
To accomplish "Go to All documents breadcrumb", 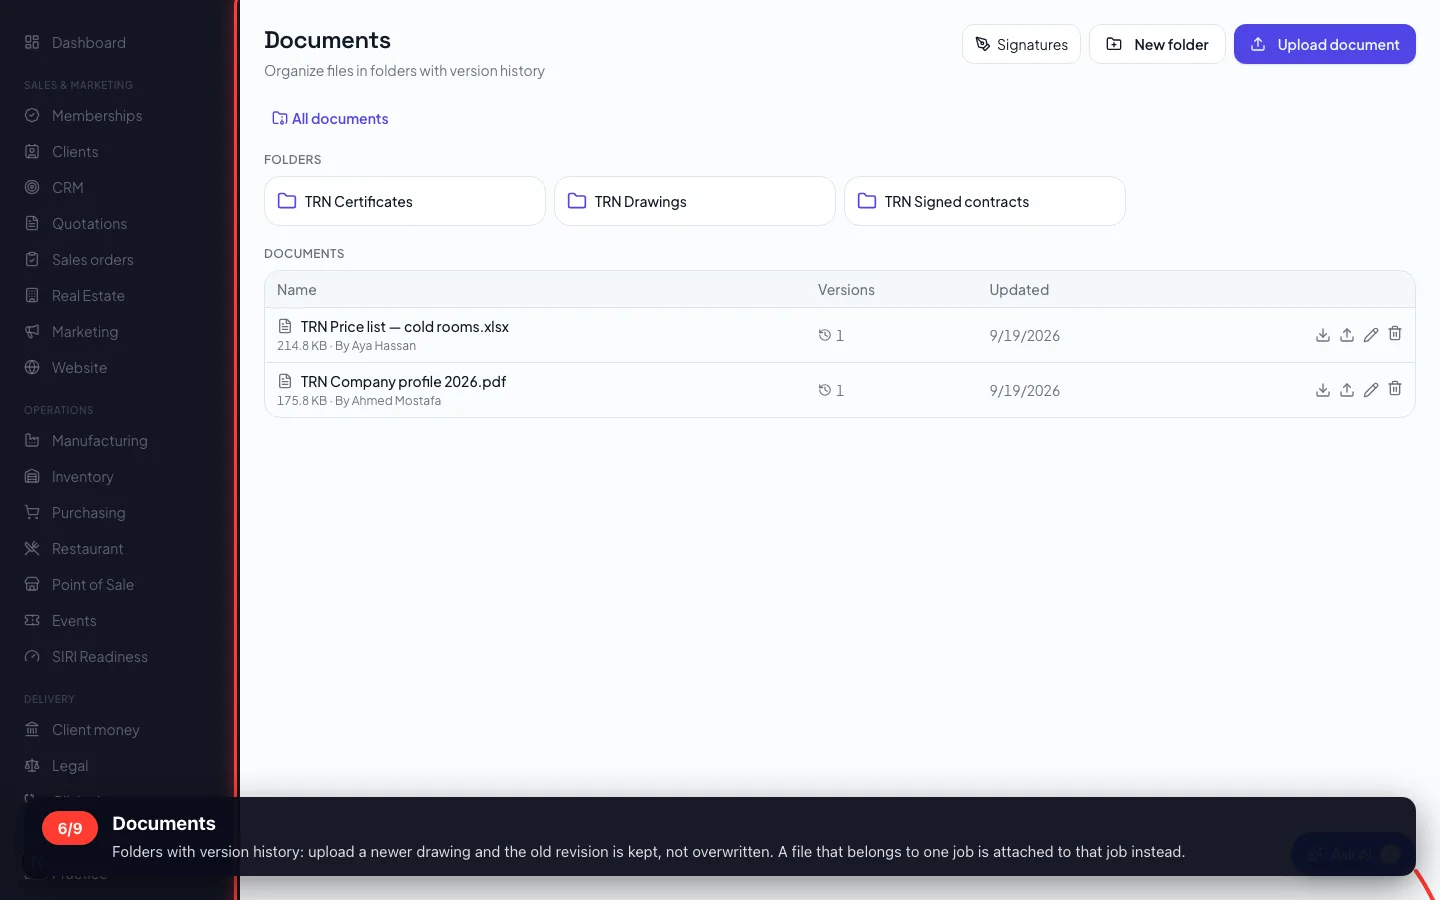I will (330, 118).
